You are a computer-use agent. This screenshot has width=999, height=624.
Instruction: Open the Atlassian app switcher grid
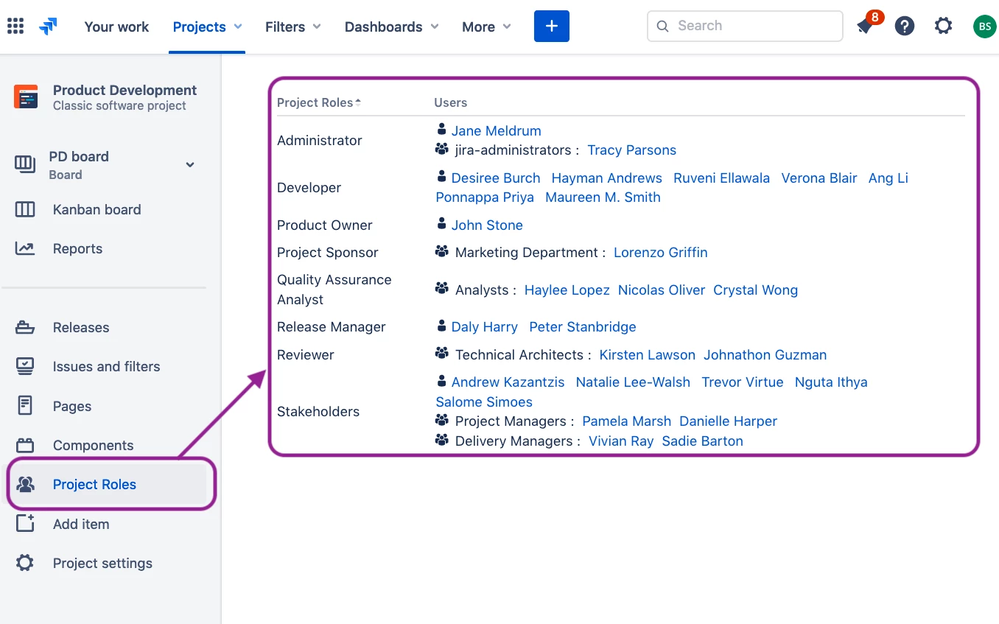click(15, 26)
